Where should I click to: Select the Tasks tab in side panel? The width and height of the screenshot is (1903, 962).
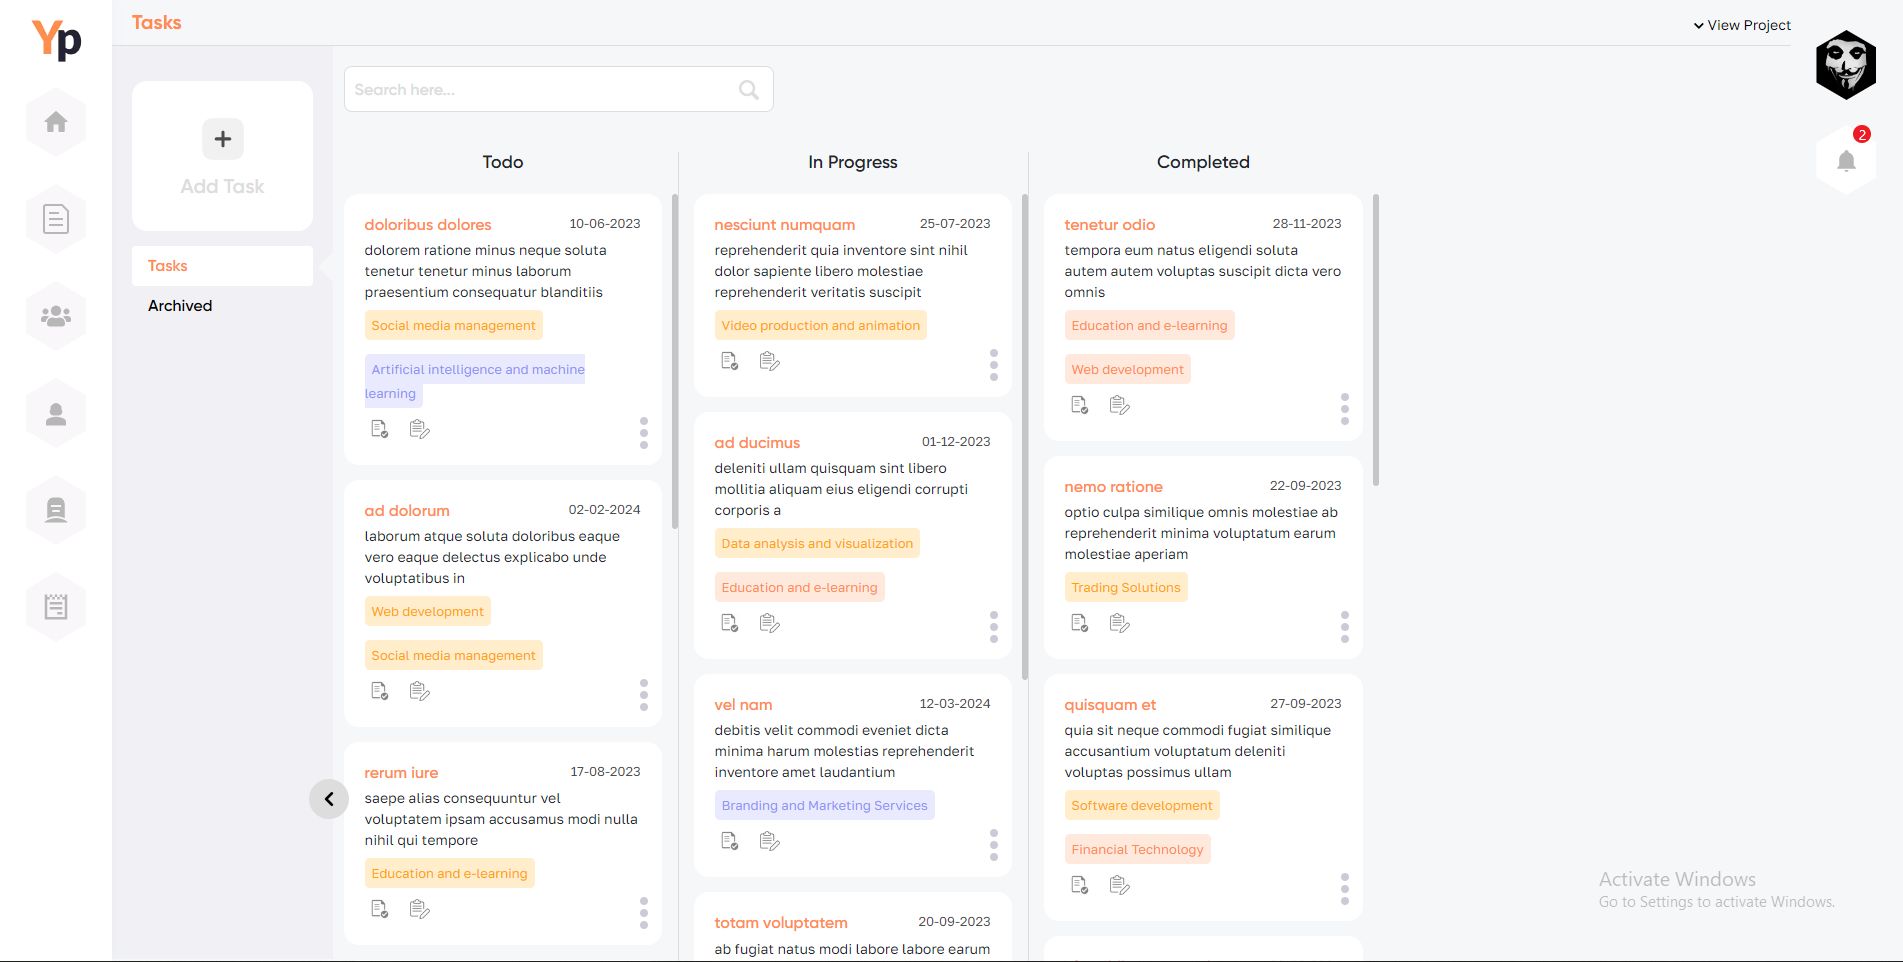[x=168, y=266]
